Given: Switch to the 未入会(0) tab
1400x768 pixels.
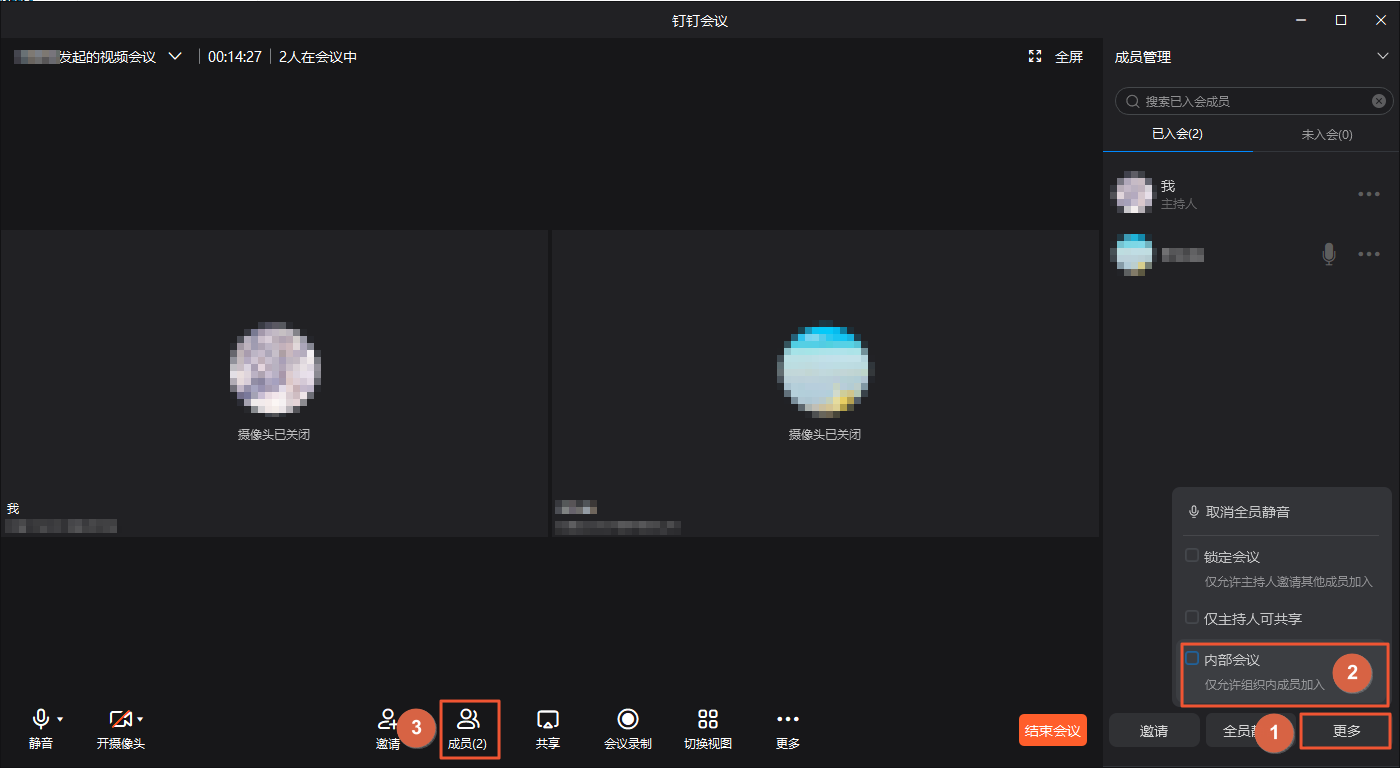Looking at the screenshot, I should click(1327, 134).
